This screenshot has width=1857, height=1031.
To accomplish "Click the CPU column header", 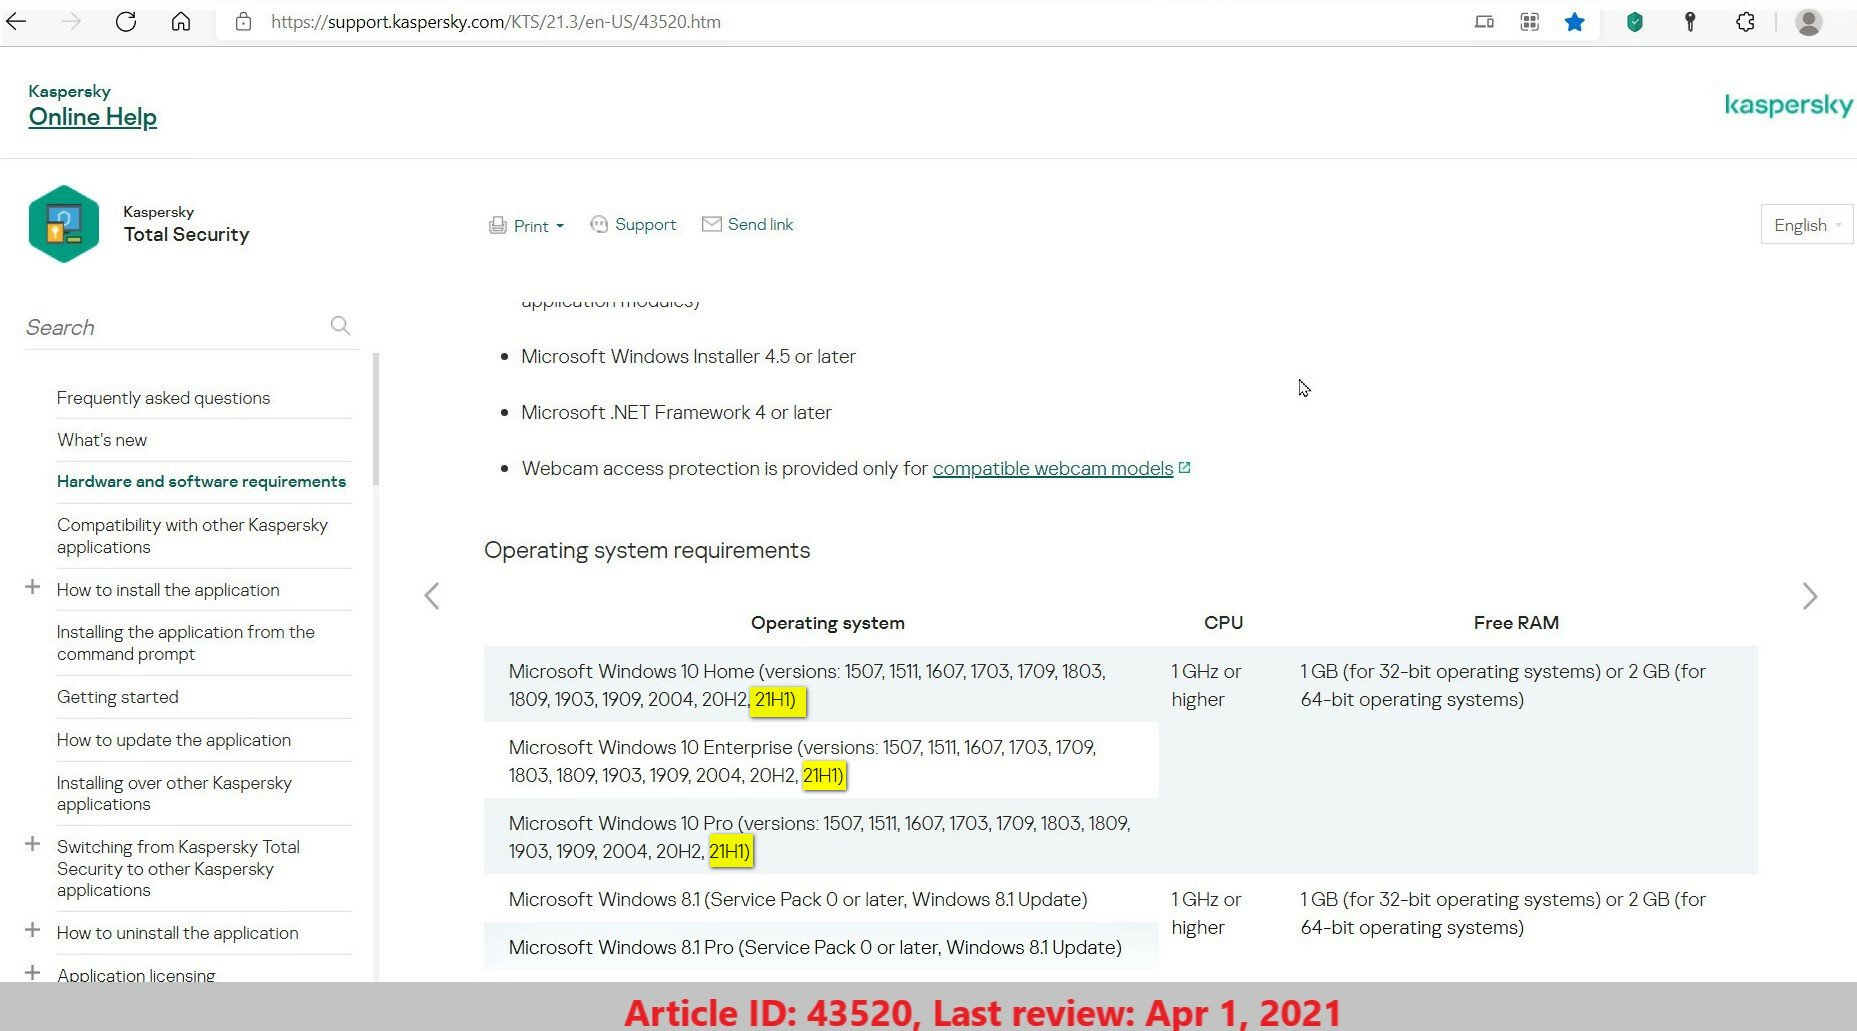I will 1223,623.
